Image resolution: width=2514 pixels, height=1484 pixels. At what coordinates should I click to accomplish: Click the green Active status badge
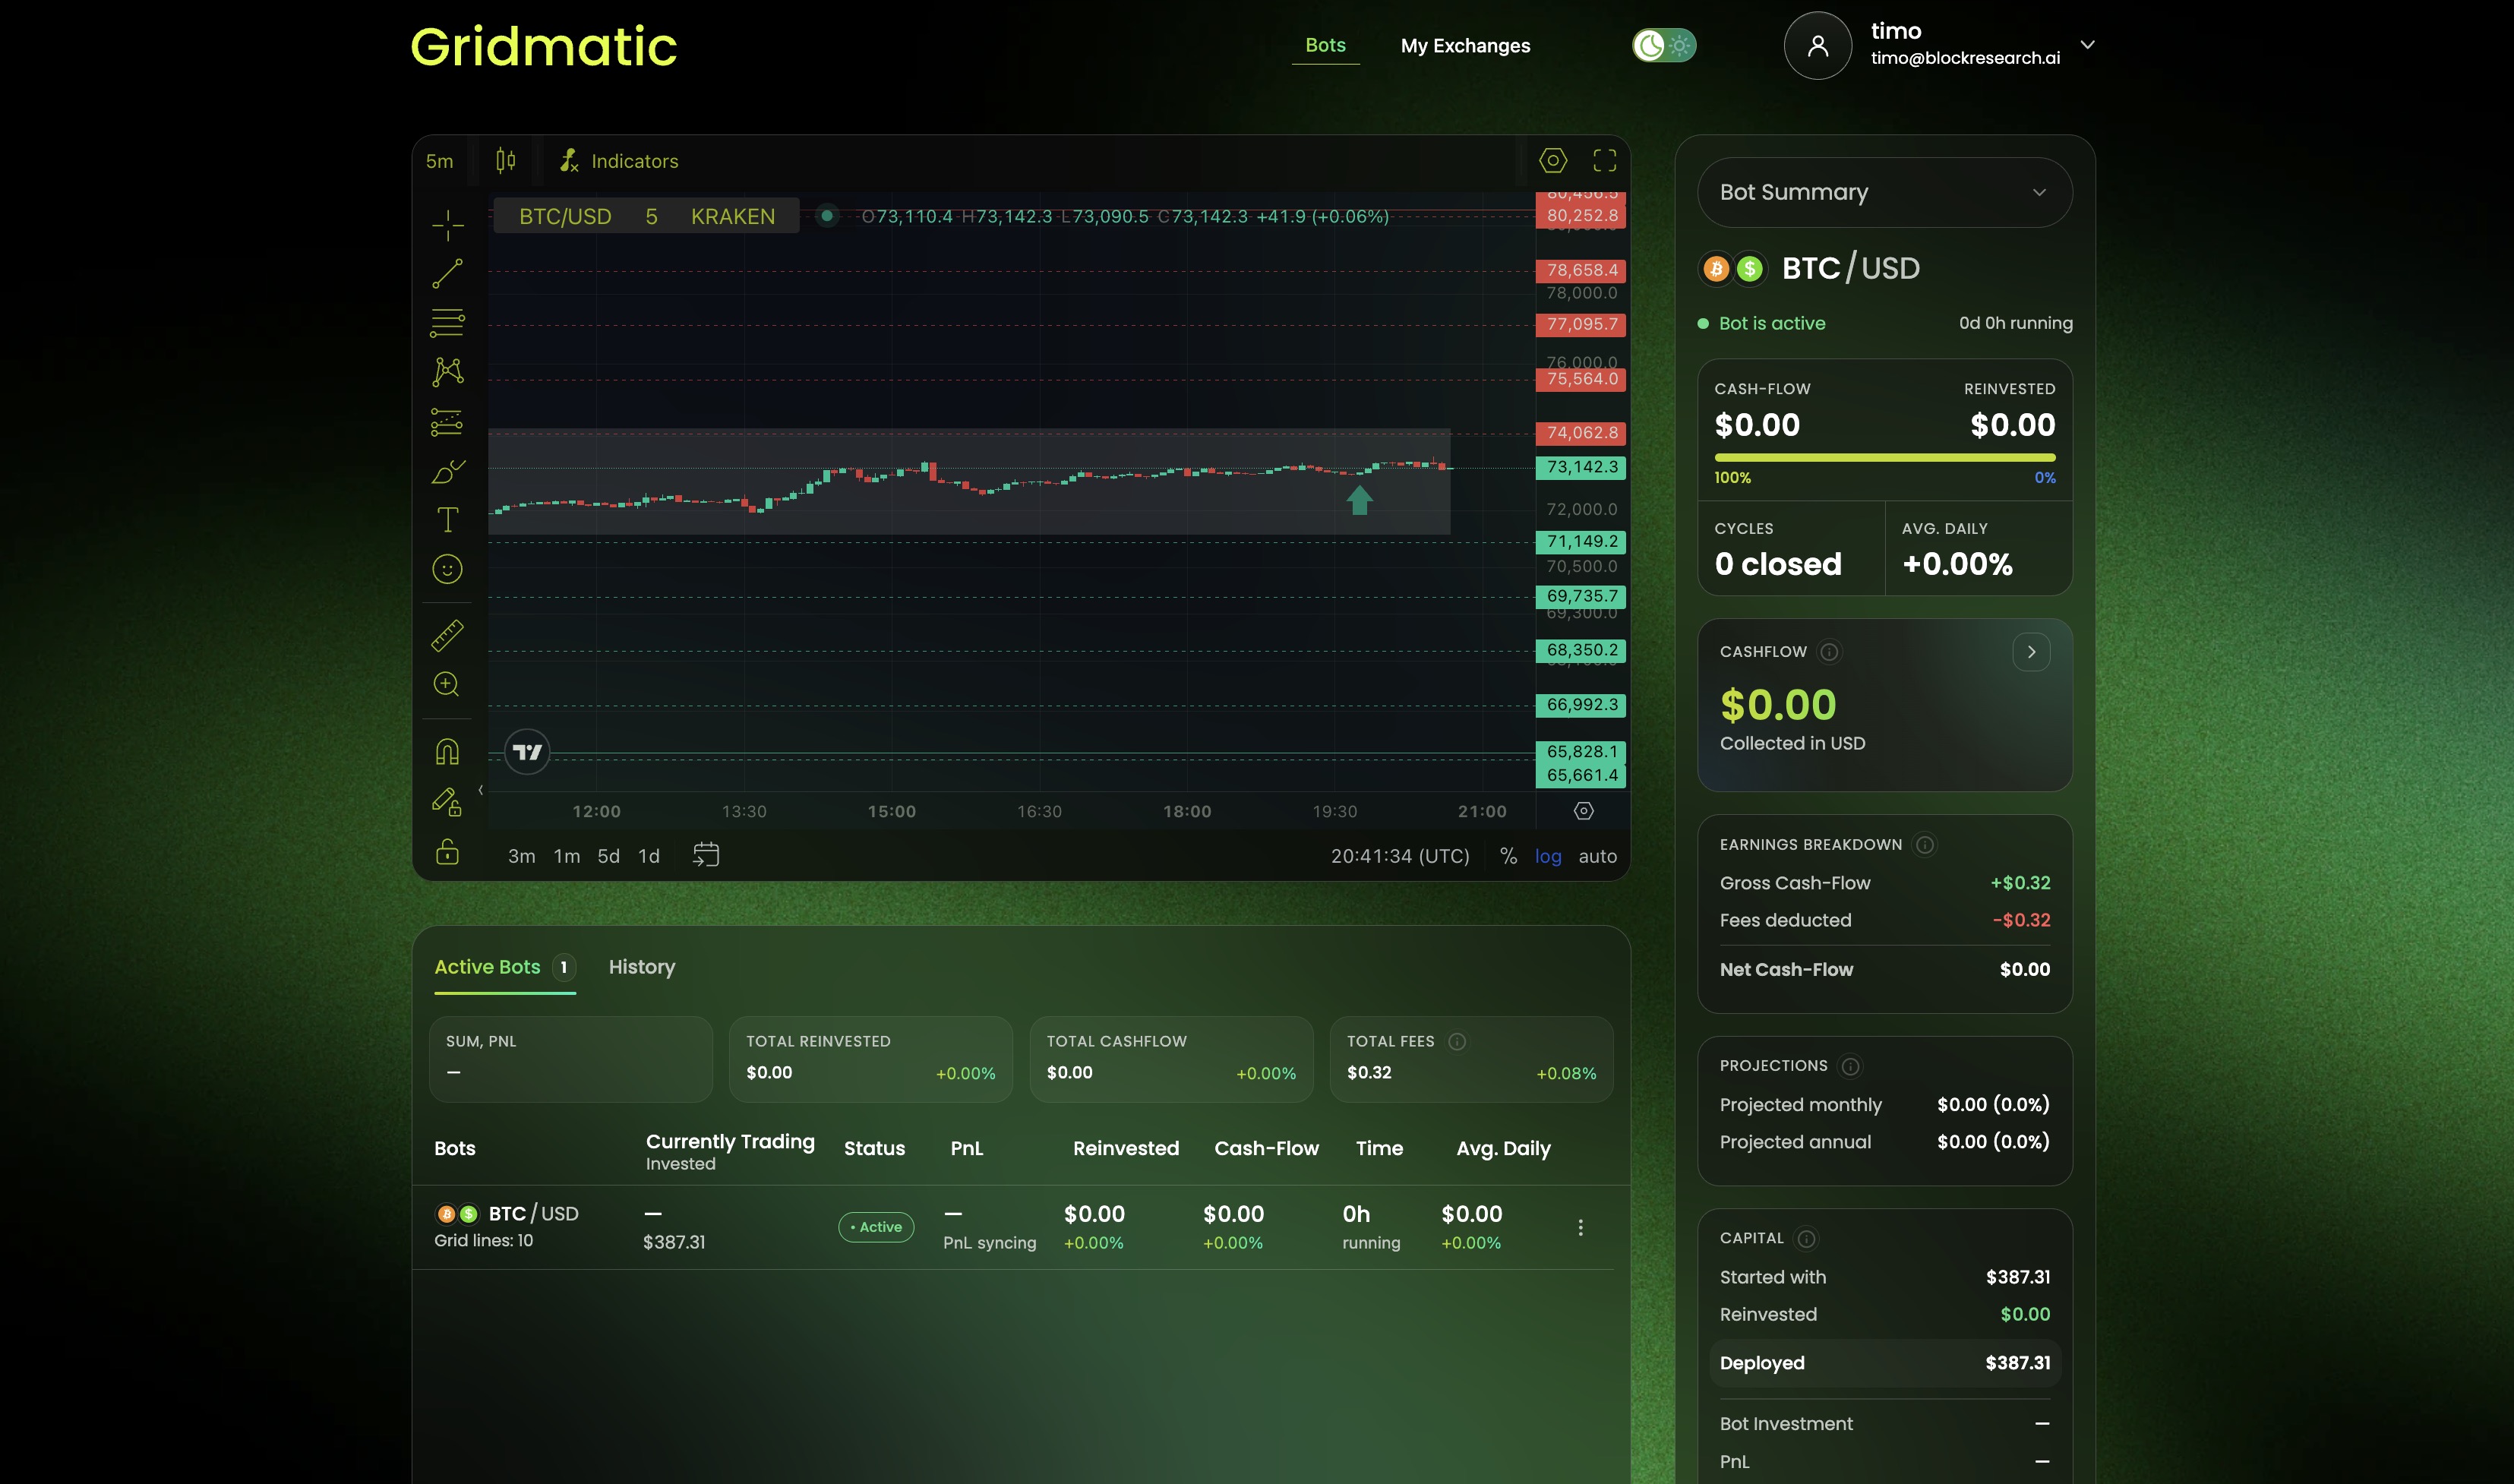(876, 1227)
